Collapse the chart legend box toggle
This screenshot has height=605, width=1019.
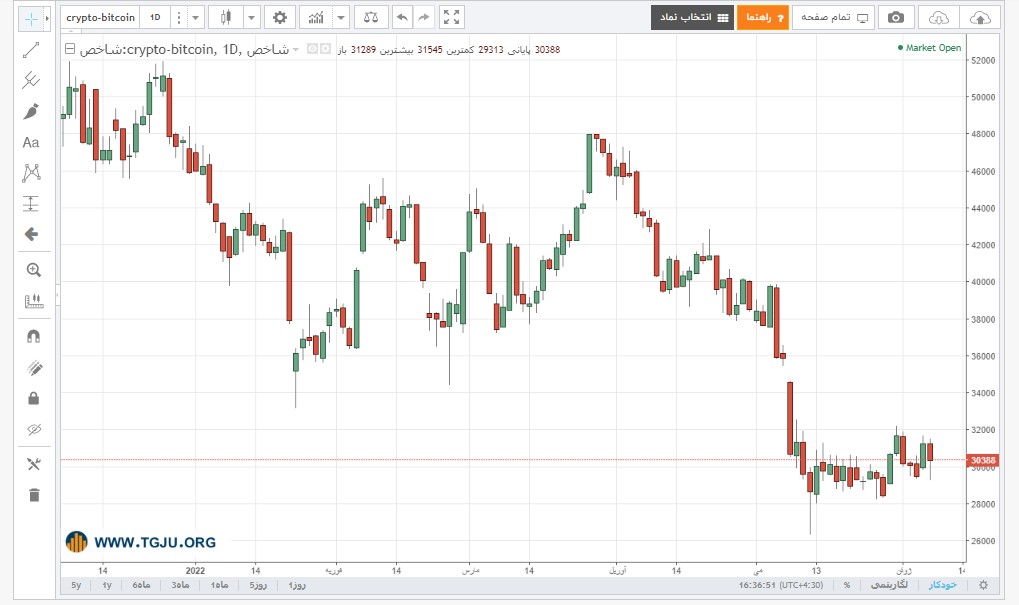70,49
